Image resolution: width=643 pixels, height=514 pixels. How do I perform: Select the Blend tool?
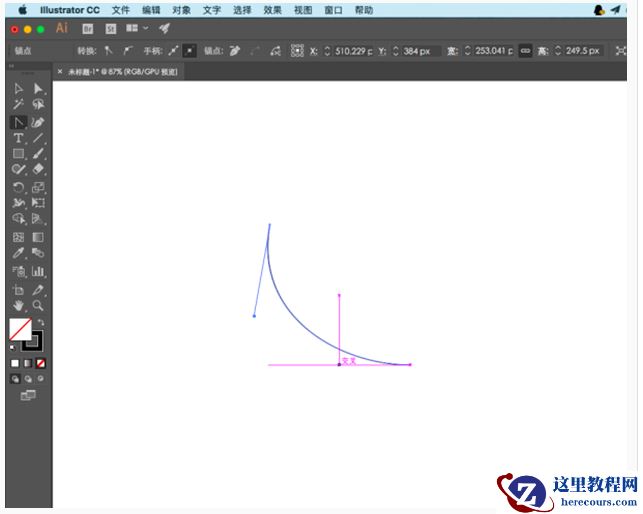pyautogui.click(x=38, y=252)
